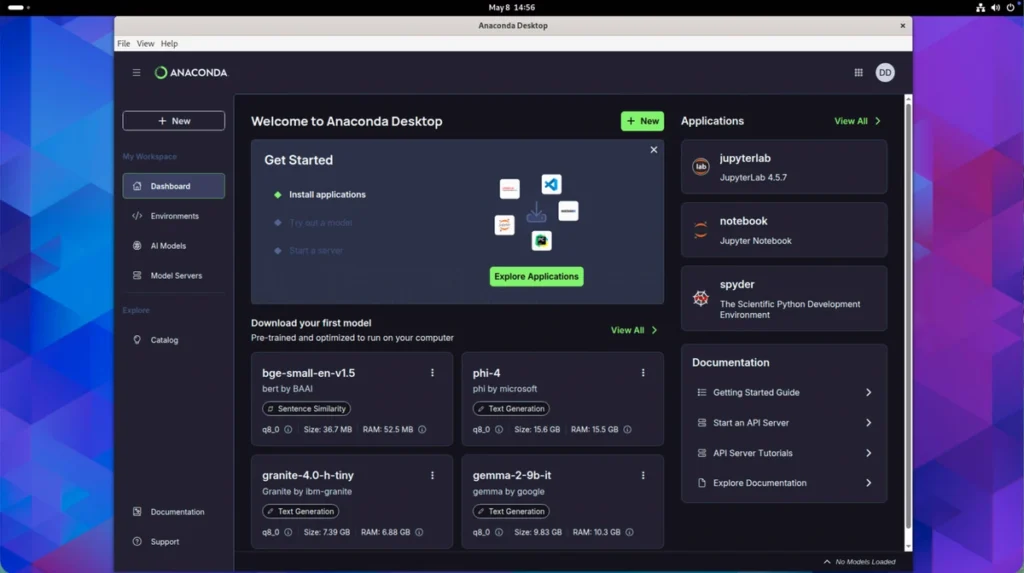Open phi-4 options menu

pos(643,372)
